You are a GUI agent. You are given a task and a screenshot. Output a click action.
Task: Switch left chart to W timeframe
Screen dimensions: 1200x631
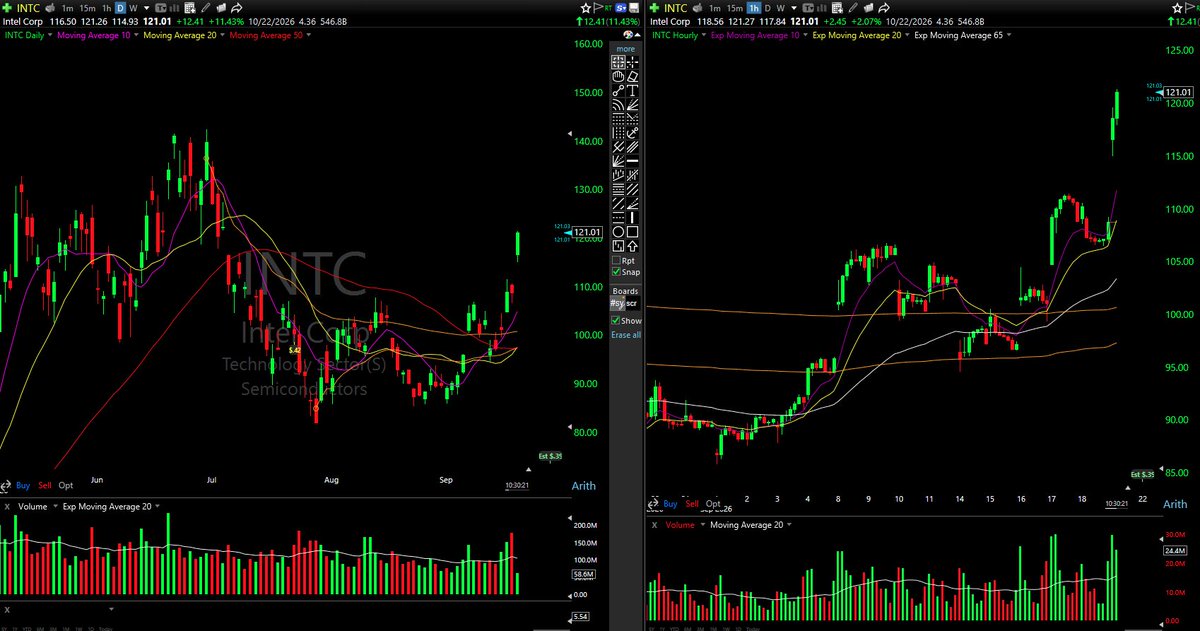[133, 8]
